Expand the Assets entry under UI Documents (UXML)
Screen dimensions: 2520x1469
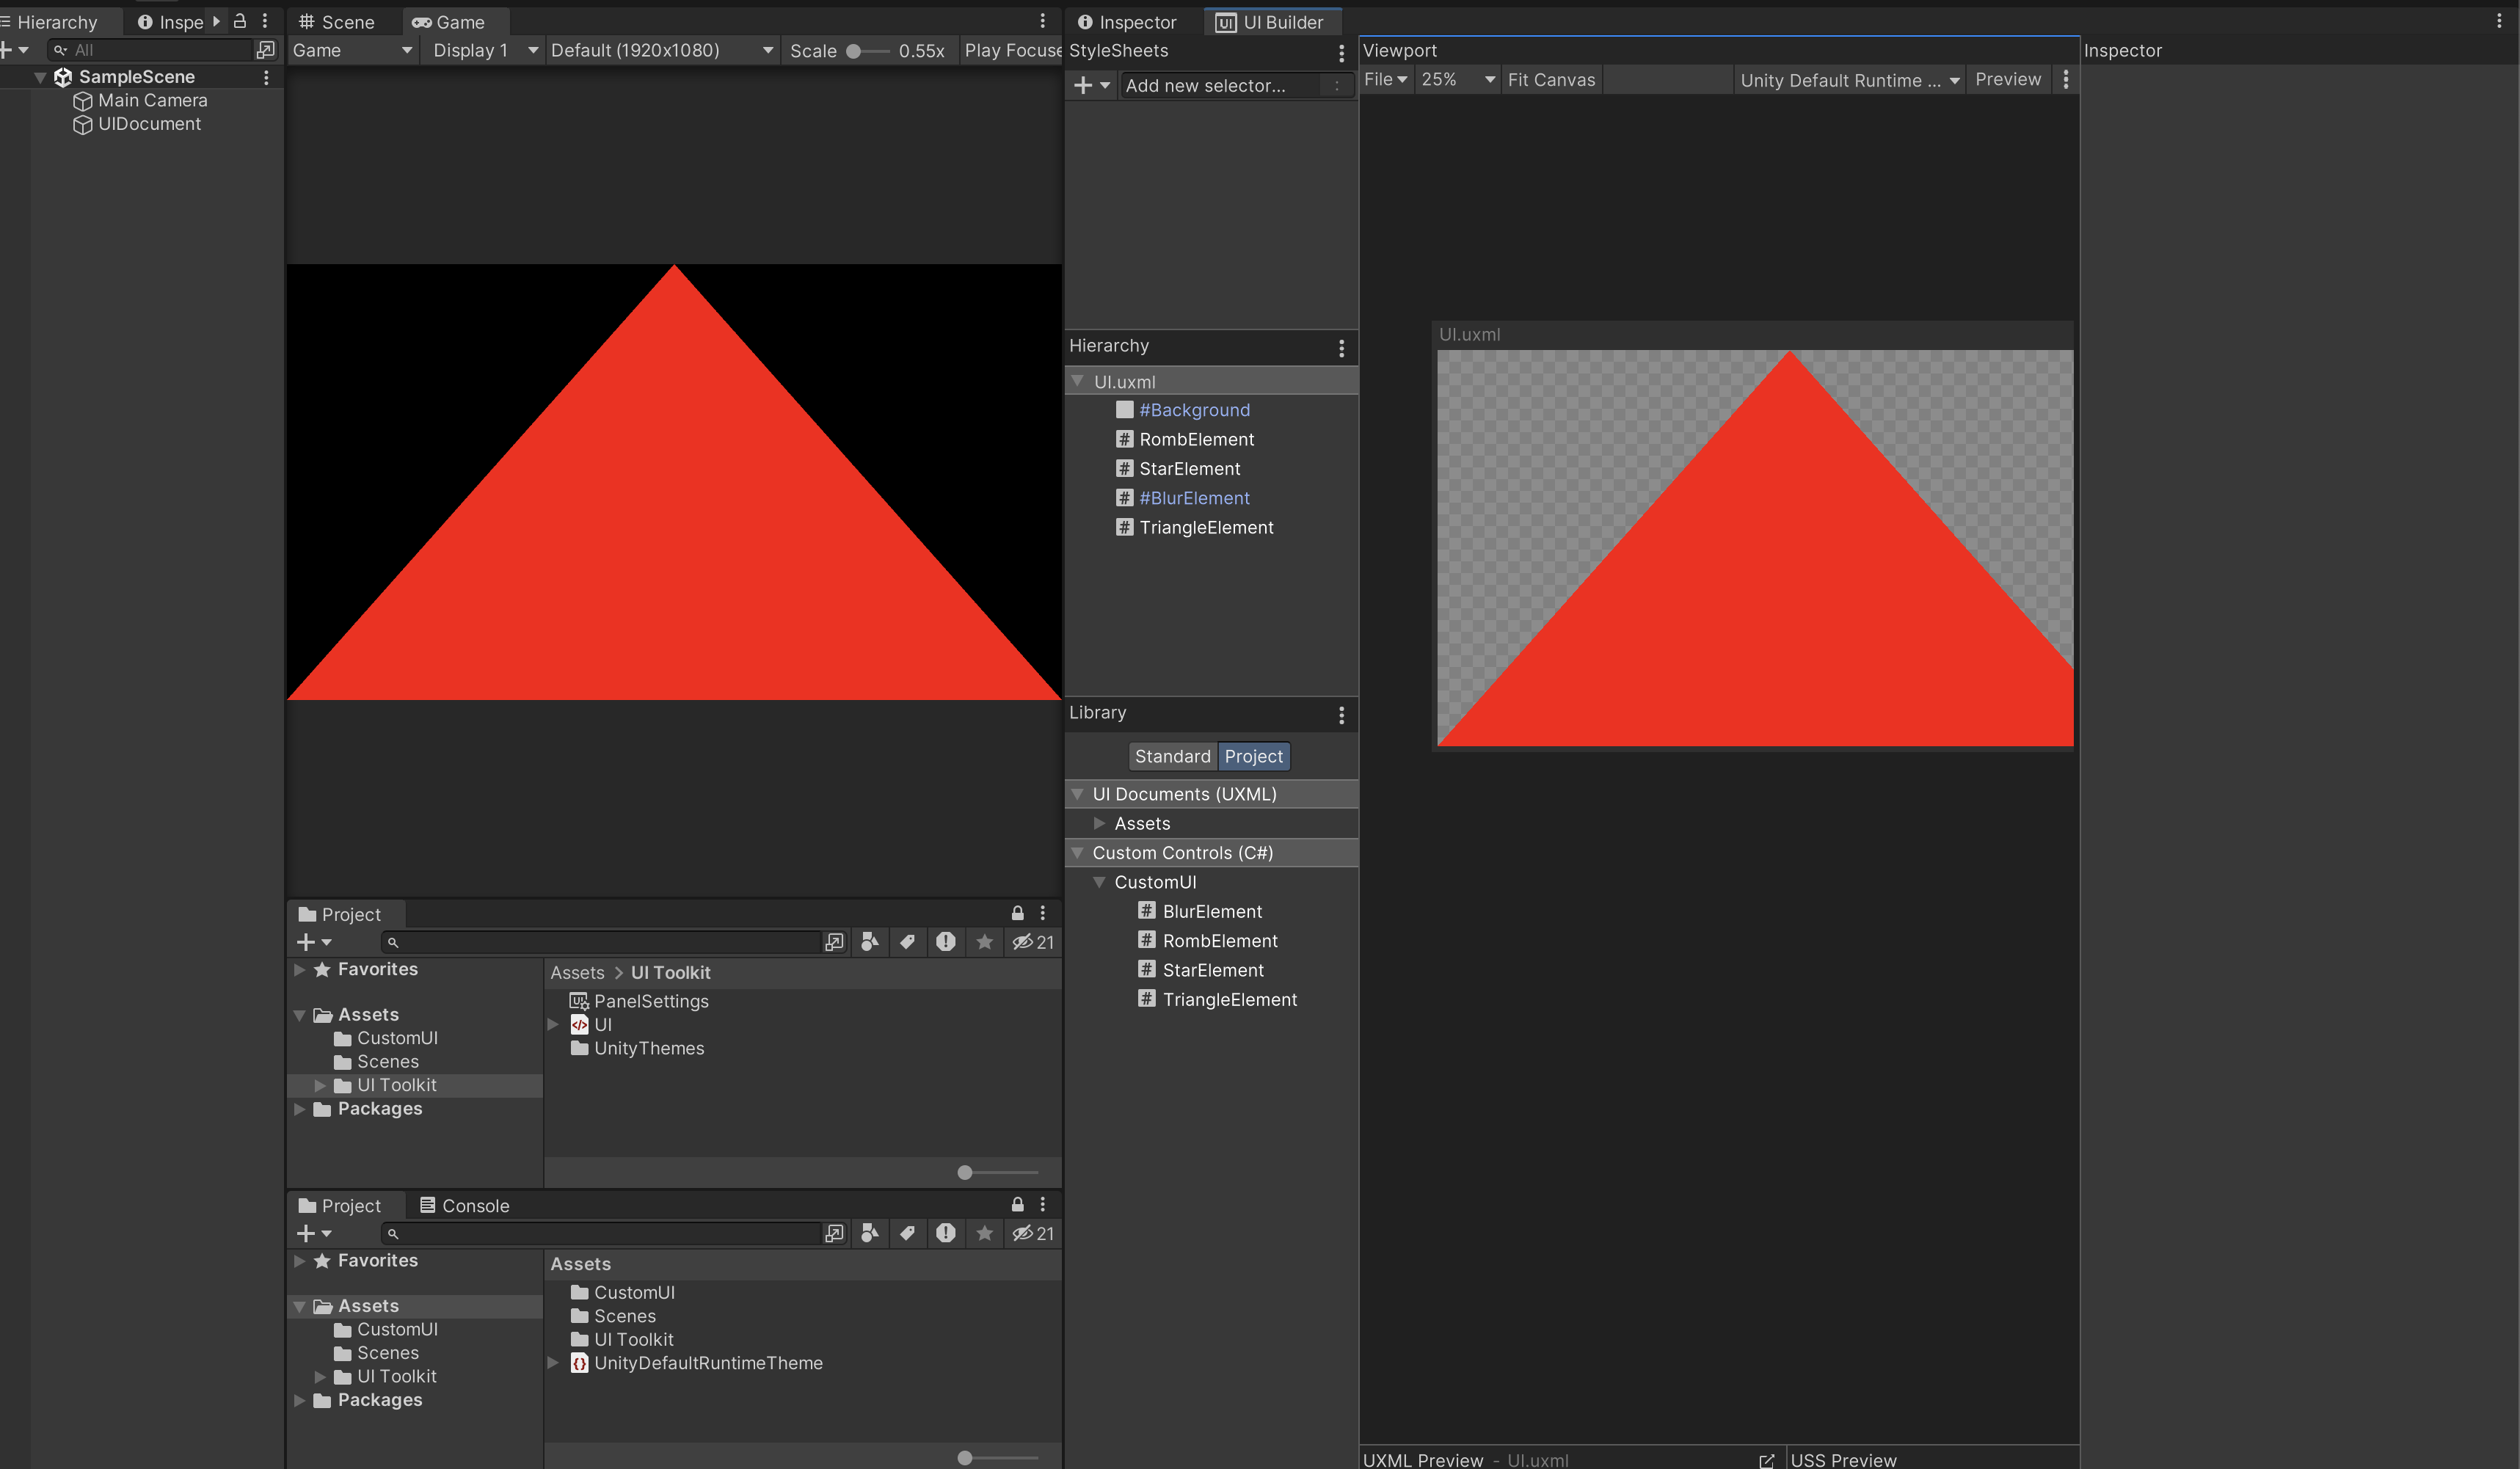click(x=1099, y=823)
